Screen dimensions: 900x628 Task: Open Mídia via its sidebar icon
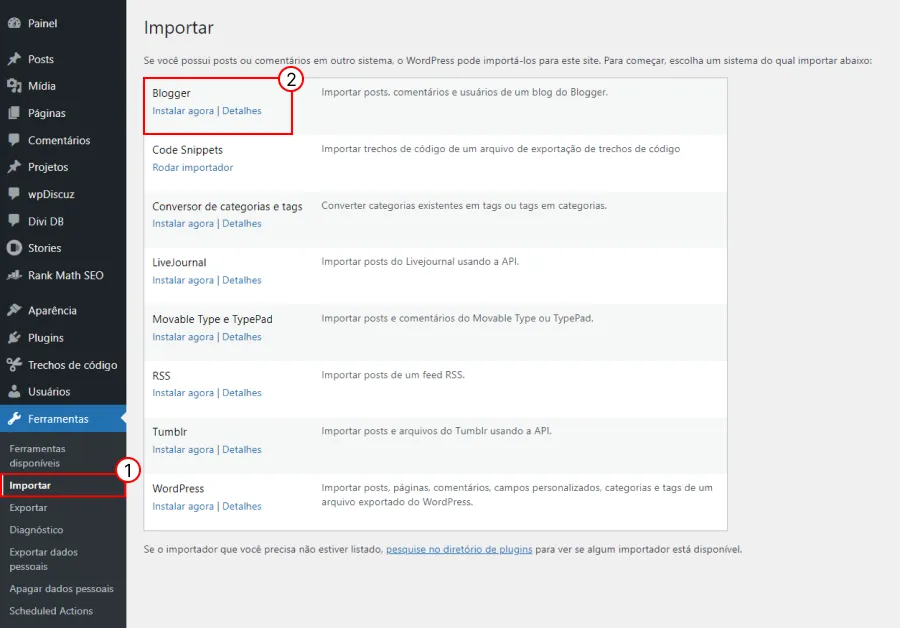[x=14, y=87]
